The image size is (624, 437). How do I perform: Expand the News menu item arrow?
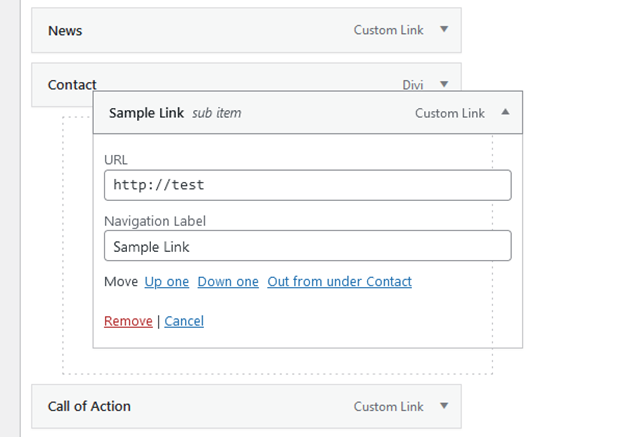444,29
